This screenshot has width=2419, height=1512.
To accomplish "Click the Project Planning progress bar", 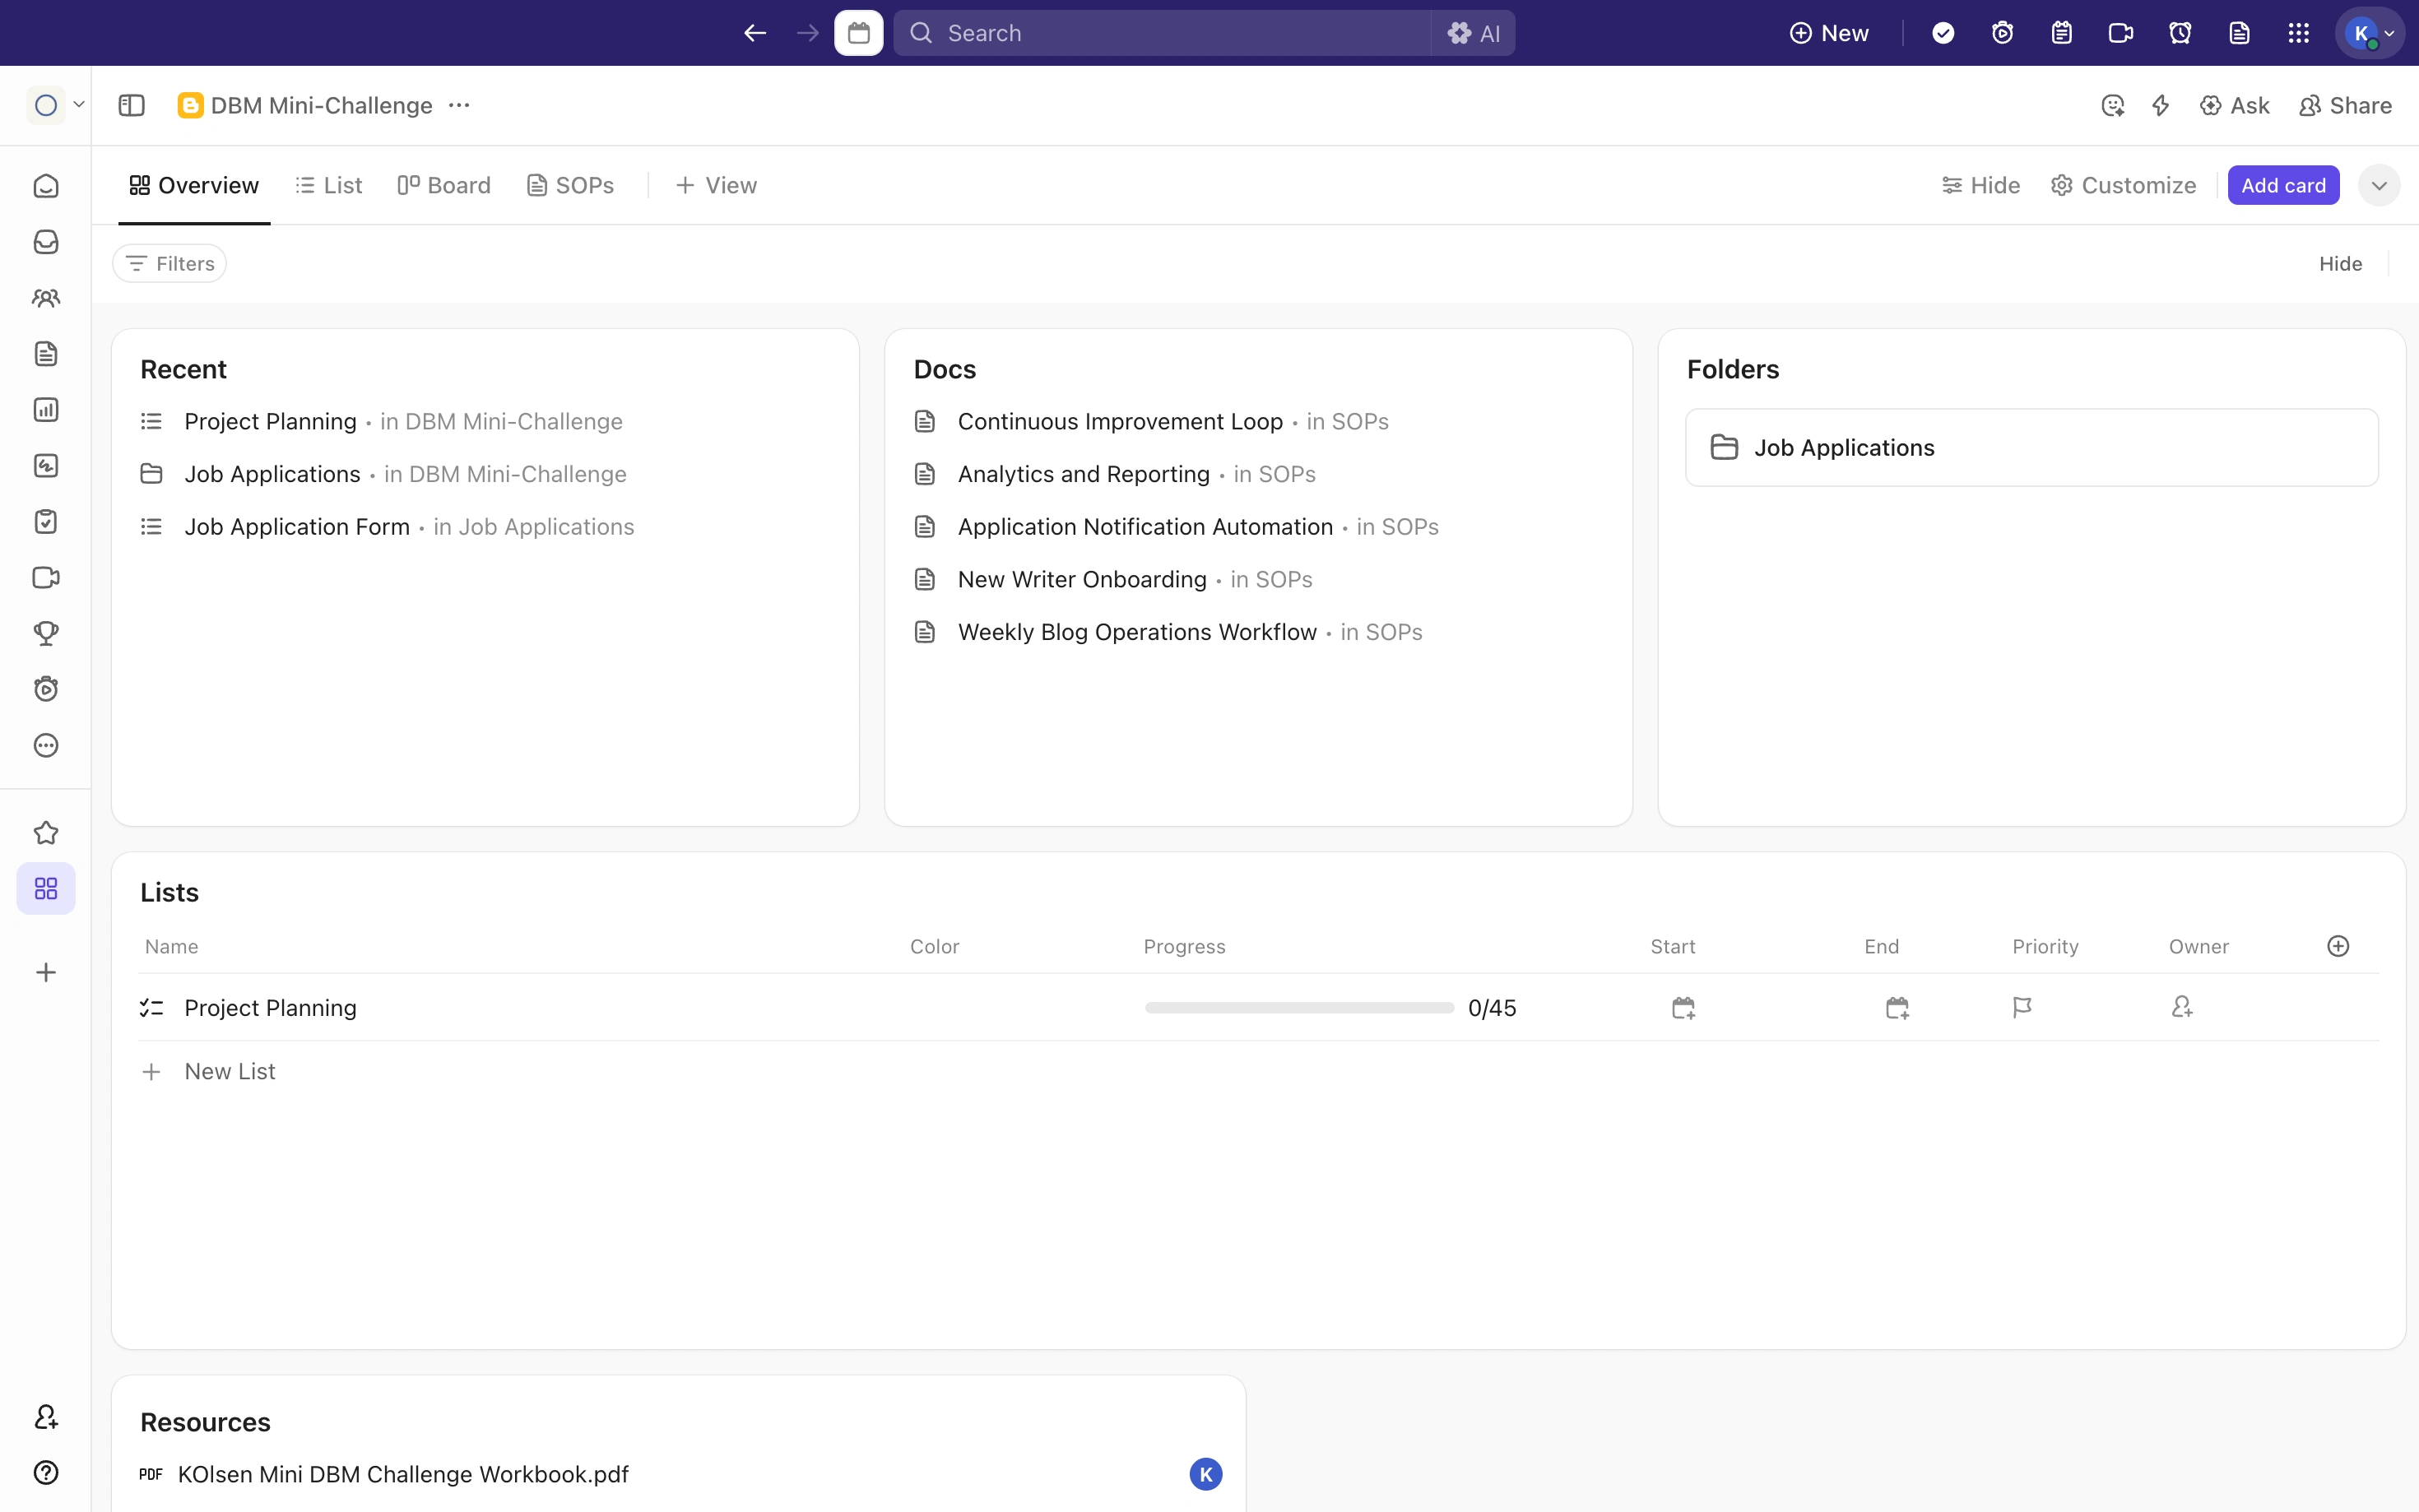I will pos(1299,1008).
